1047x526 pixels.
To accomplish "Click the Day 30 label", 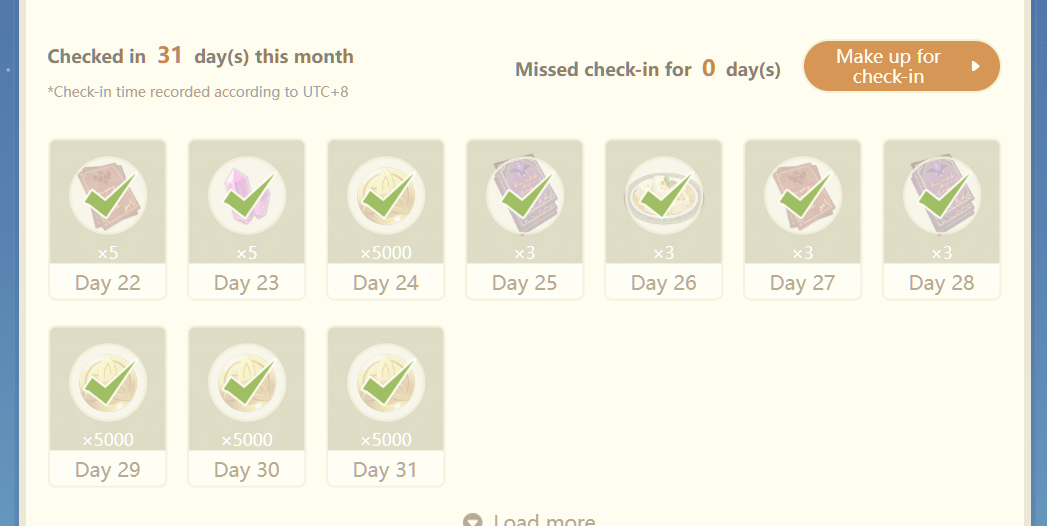I will 247,470.
